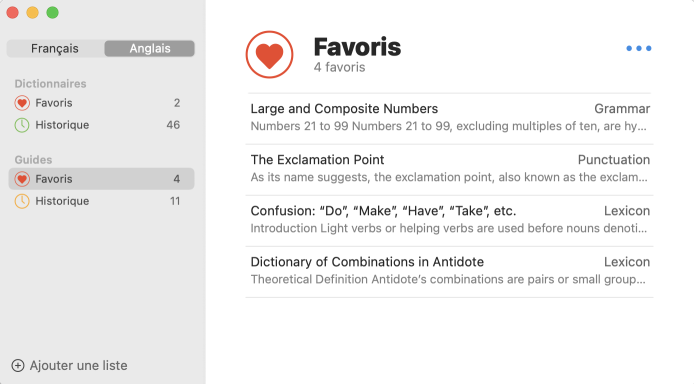Image resolution: width=694 pixels, height=384 pixels.
Task: Click the Guides Favoris heart icon
Action: [22, 179]
